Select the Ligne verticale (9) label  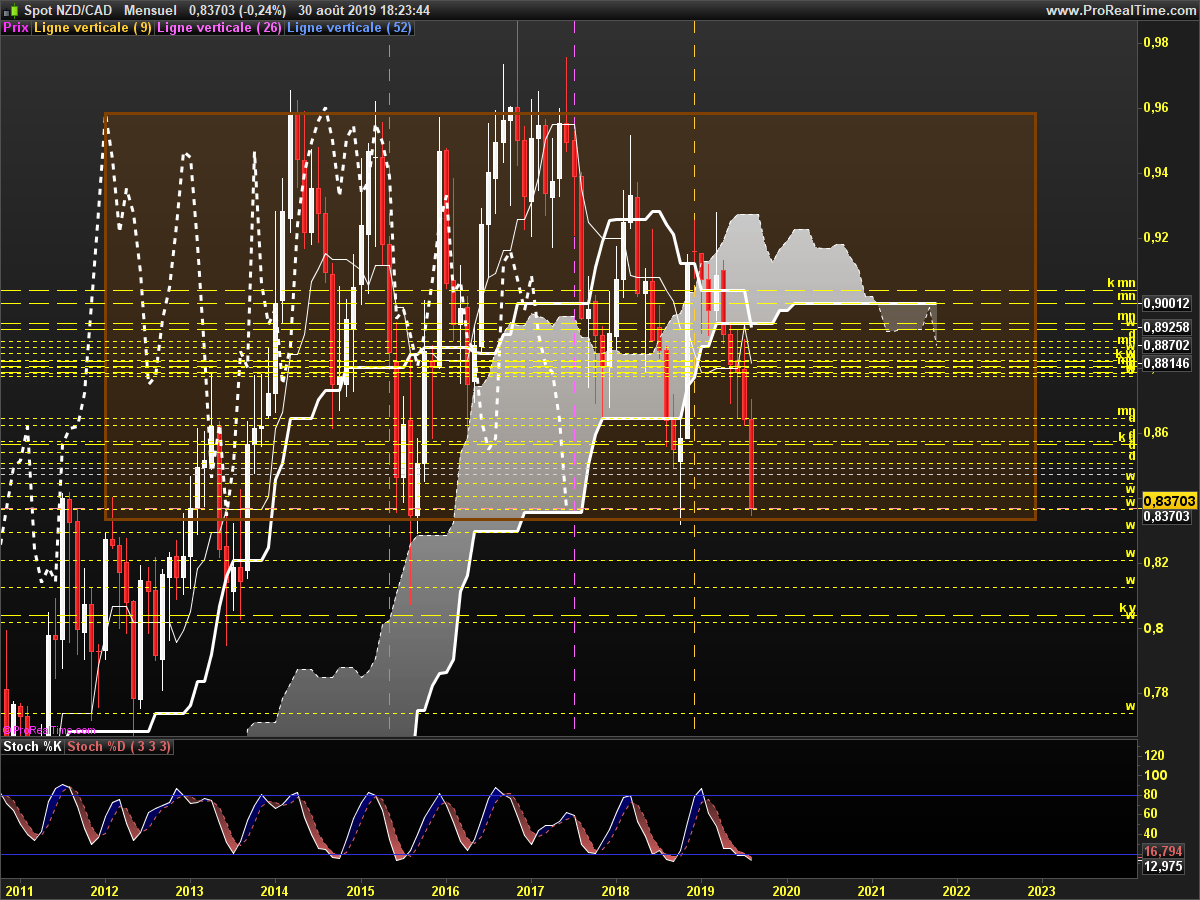(x=93, y=28)
